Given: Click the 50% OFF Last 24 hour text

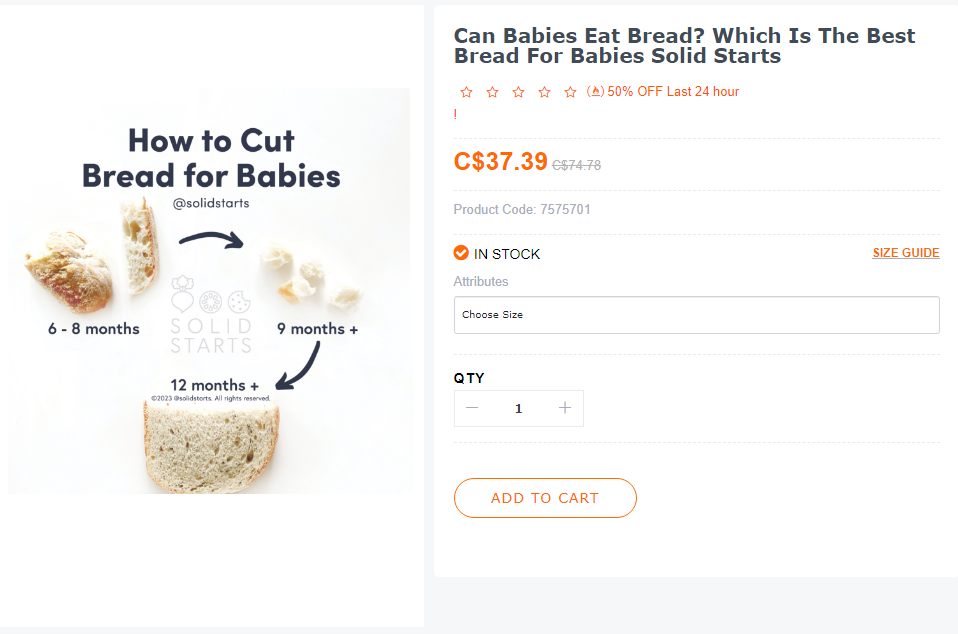Looking at the screenshot, I should point(673,92).
